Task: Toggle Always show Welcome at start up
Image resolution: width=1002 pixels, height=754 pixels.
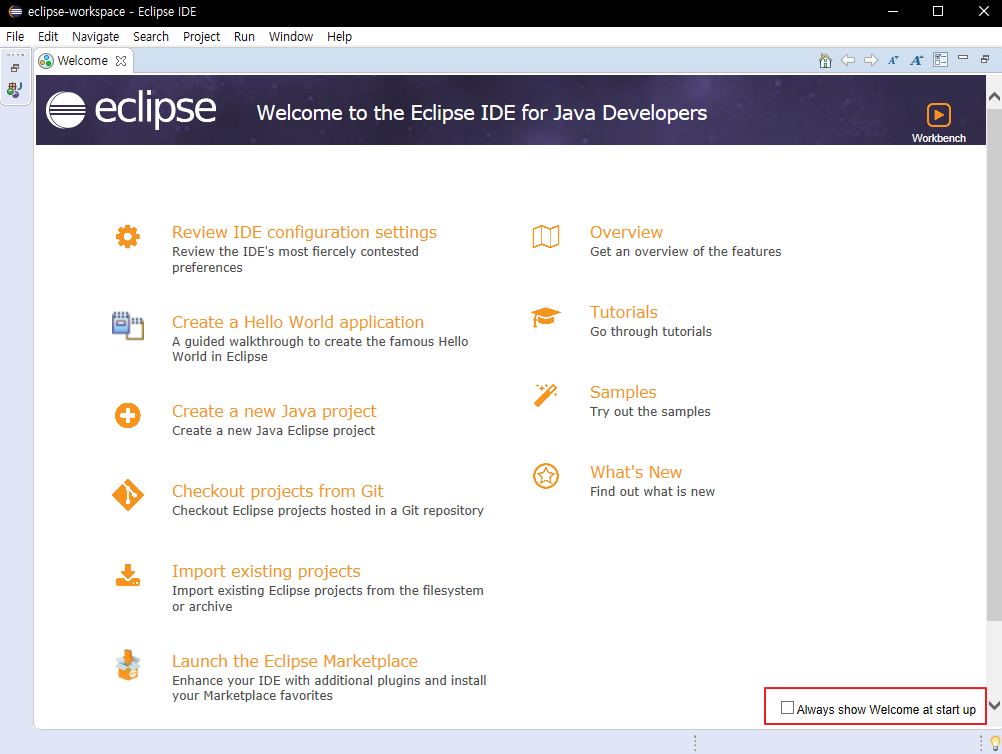Action: pos(787,708)
